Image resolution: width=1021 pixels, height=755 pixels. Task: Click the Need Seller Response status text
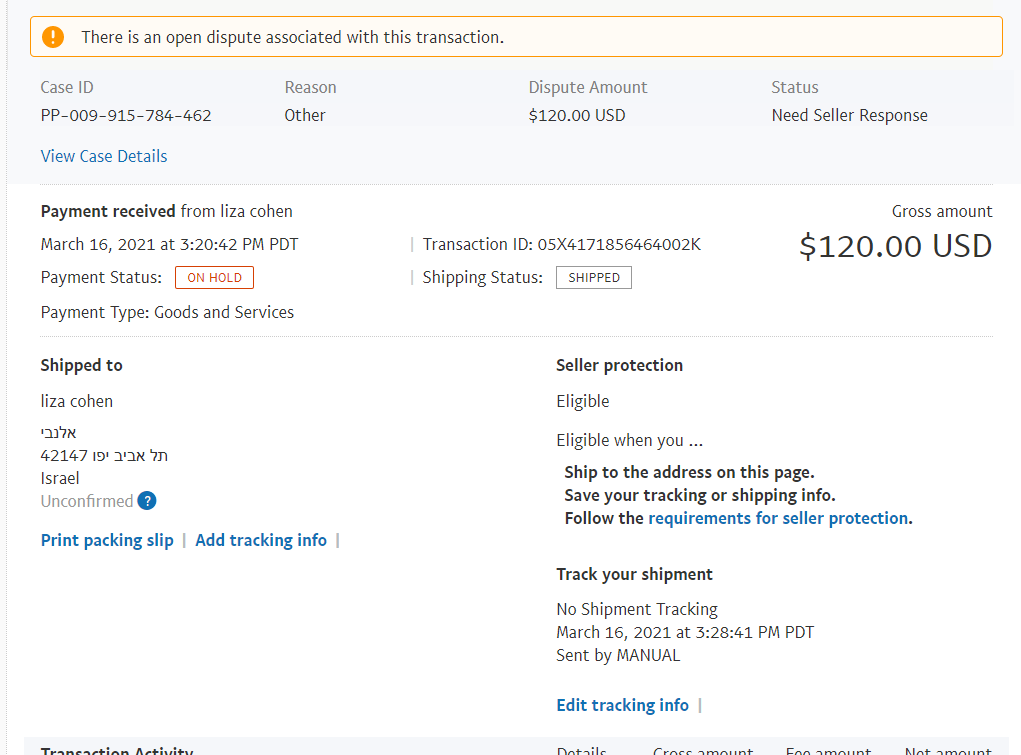click(850, 116)
